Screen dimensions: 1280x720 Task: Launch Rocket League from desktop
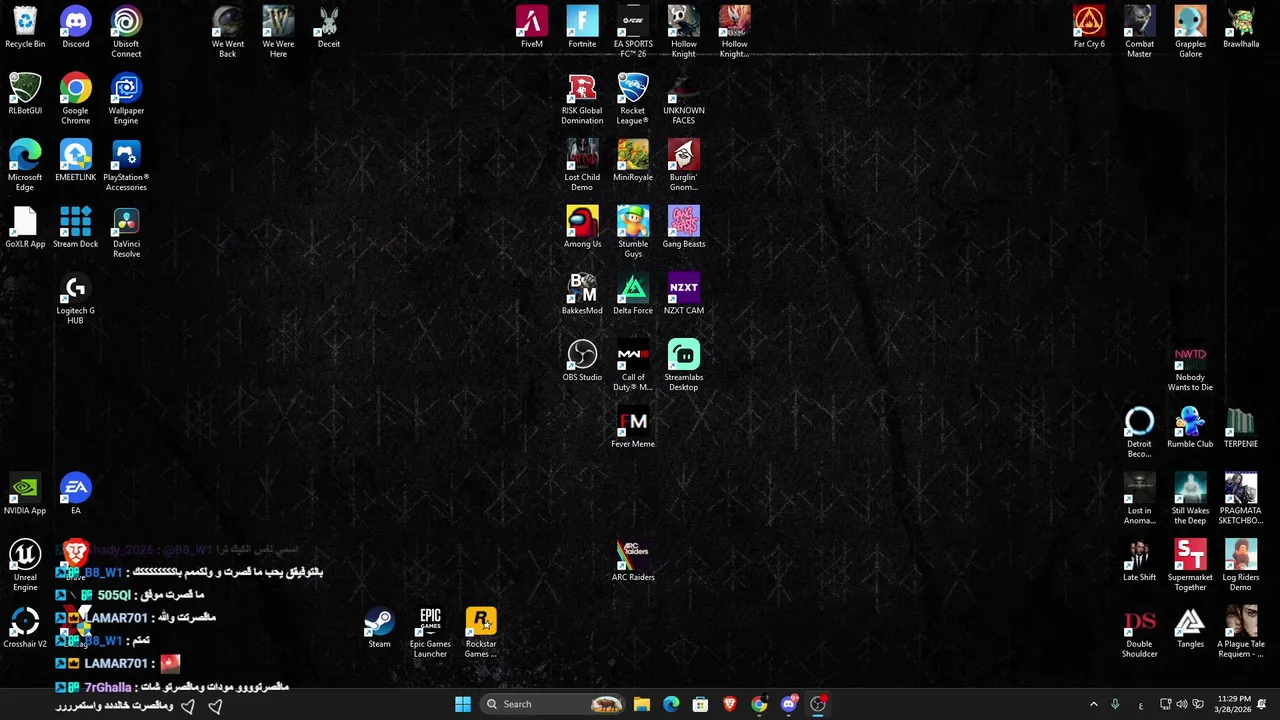(x=633, y=99)
